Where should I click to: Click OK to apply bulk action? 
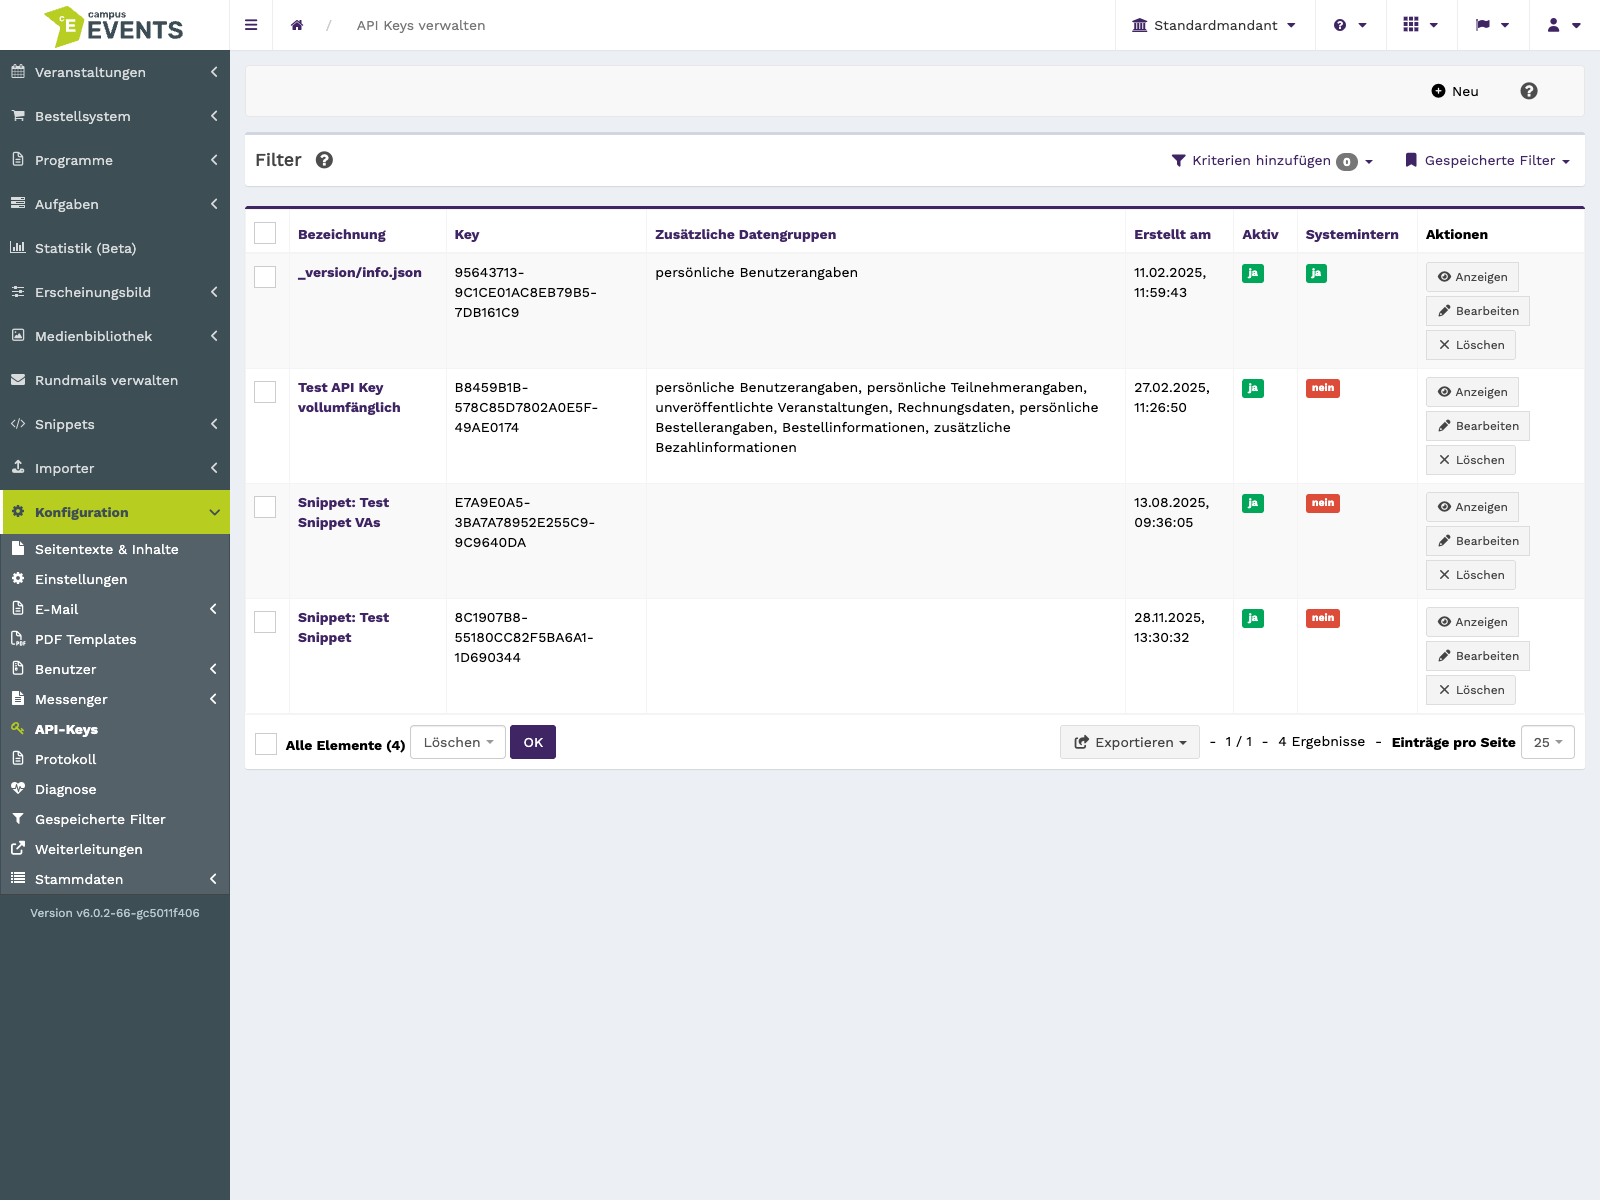pos(533,742)
